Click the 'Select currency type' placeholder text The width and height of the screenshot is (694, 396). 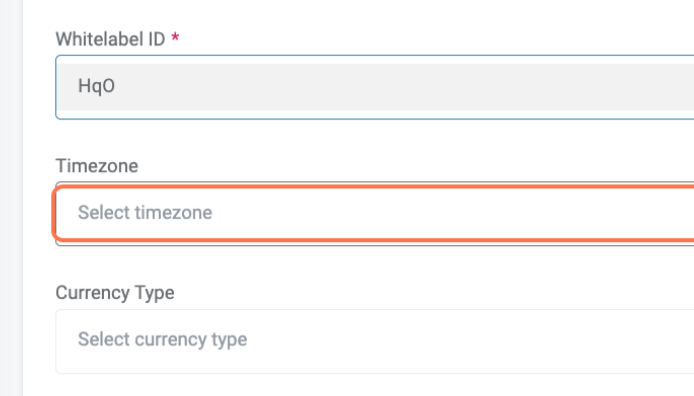tap(162, 340)
